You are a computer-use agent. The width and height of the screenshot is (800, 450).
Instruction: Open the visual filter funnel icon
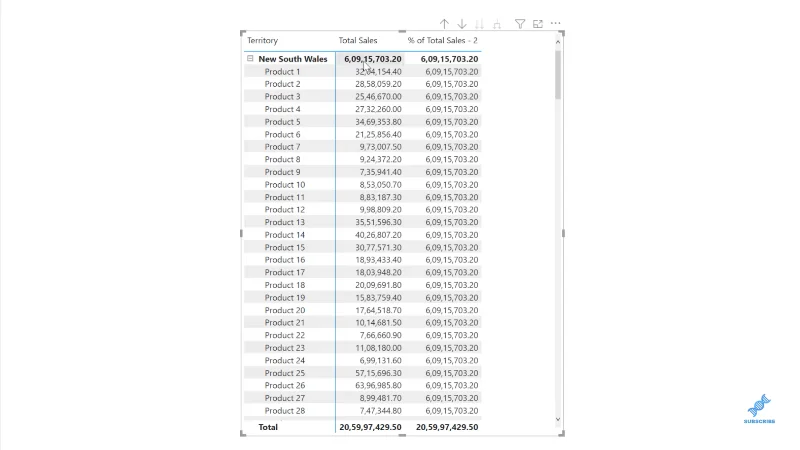pyautogui.click(x=520, y=24)
